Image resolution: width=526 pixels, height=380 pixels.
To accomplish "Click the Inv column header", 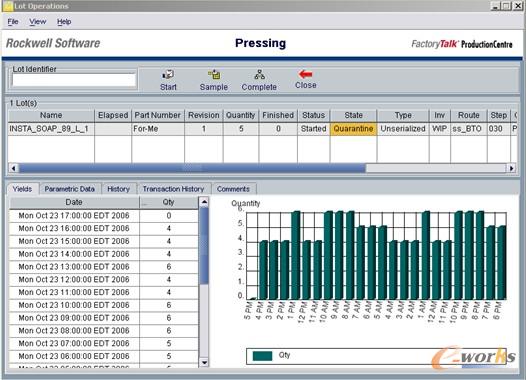I will (440, 115).
